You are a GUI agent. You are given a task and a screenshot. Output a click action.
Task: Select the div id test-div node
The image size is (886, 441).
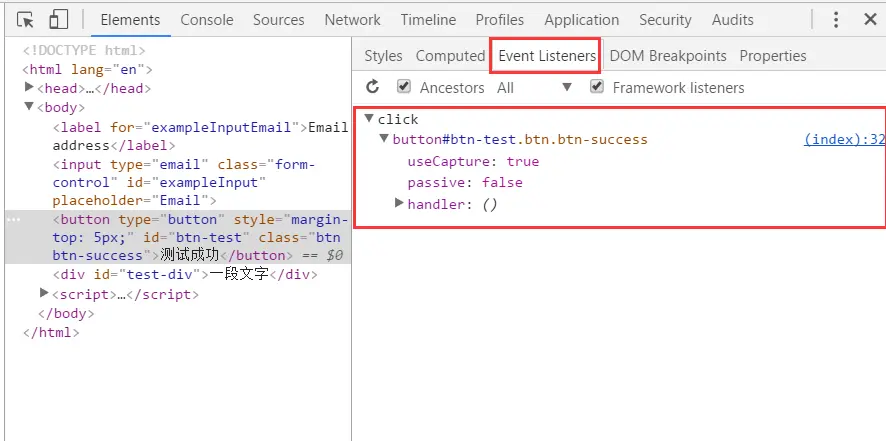pyautogui.click(x=185, y=275)
